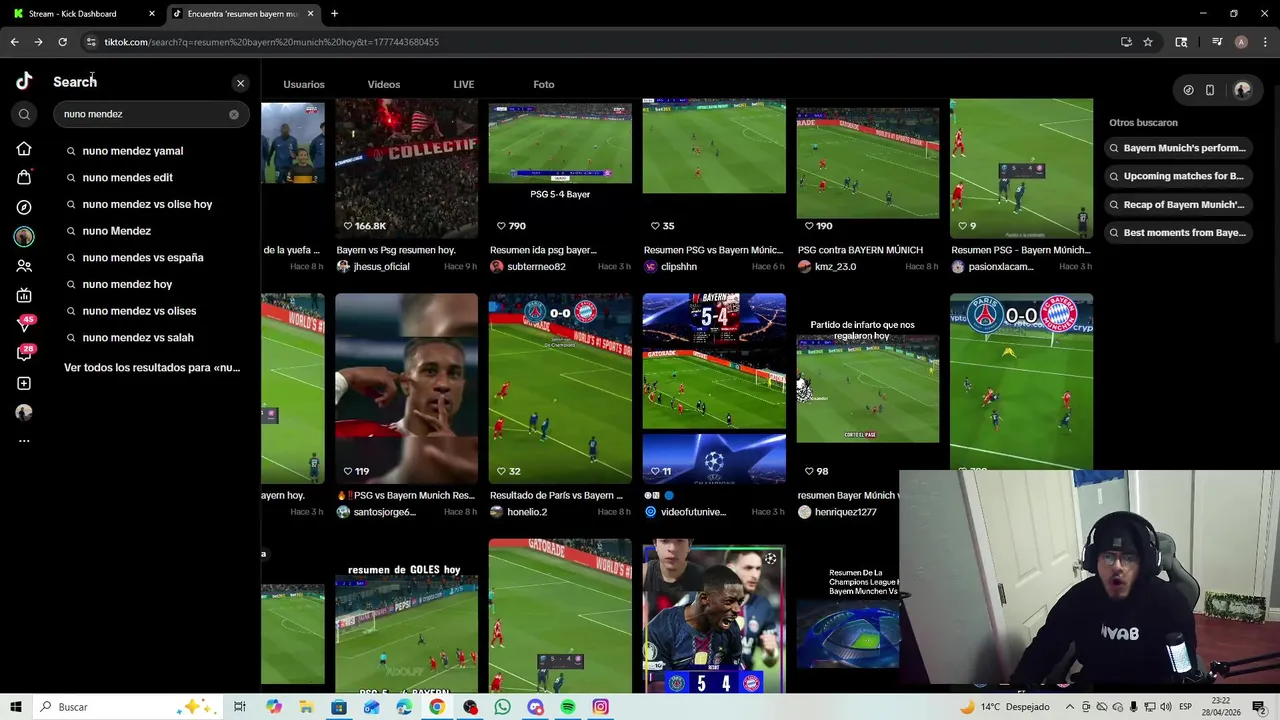
Task: Open the Chrome media controls icon
Action: click(x=1217, y=42)
